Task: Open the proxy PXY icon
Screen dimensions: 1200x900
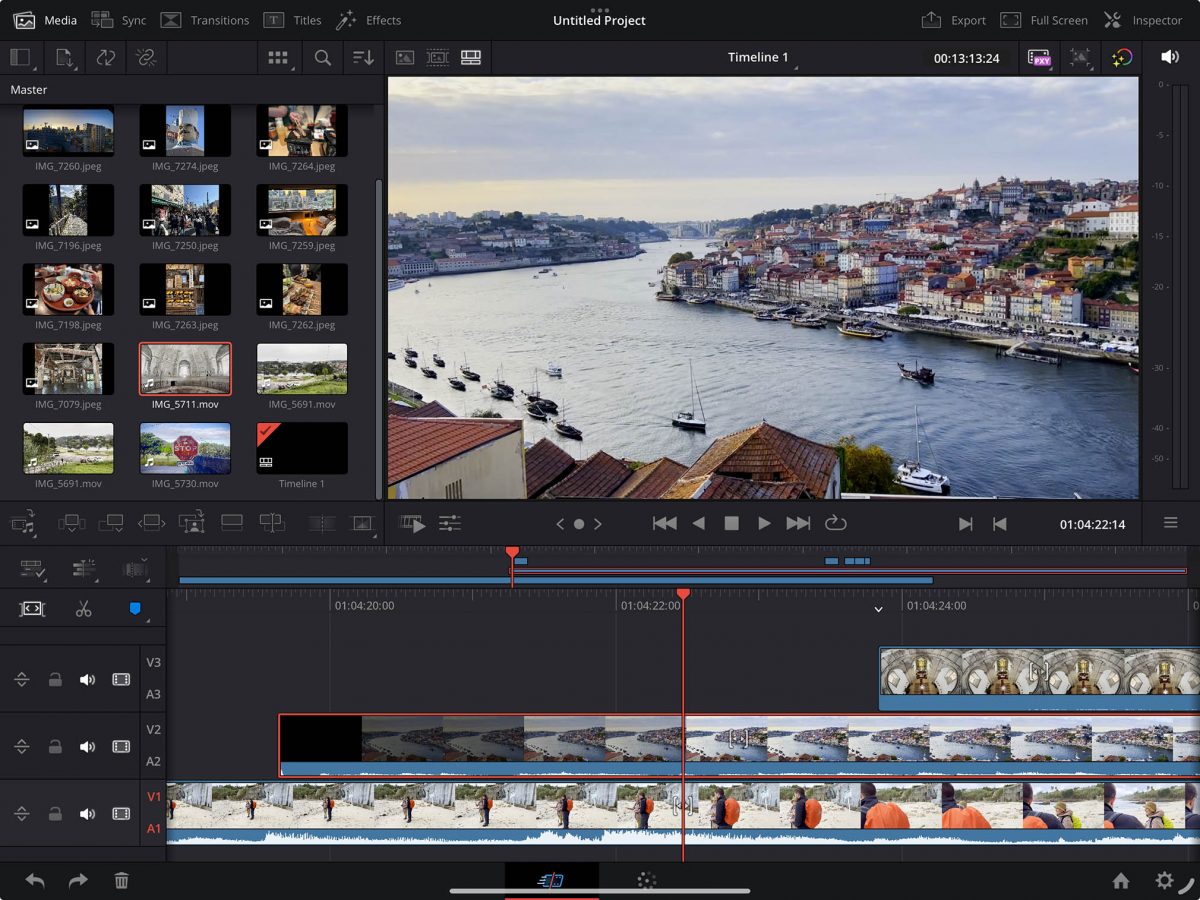Action: point(1039,58)
